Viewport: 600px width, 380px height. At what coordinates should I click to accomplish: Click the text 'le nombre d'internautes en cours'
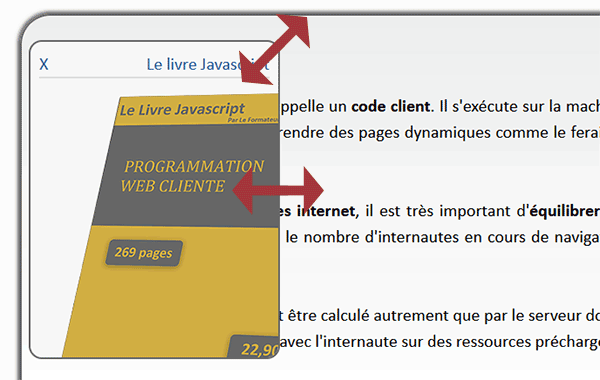click(406, 237)
